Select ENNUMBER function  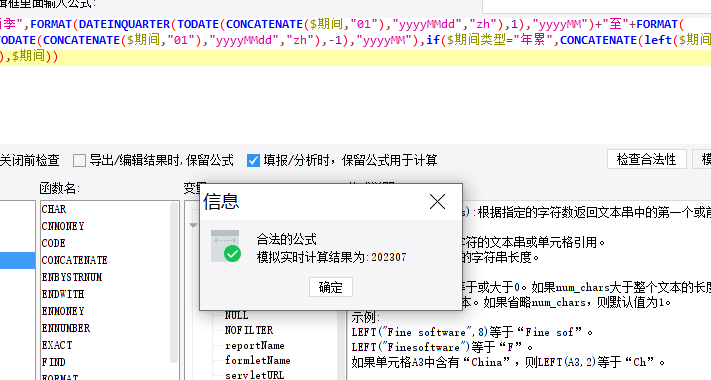click(x=66, y=328)
